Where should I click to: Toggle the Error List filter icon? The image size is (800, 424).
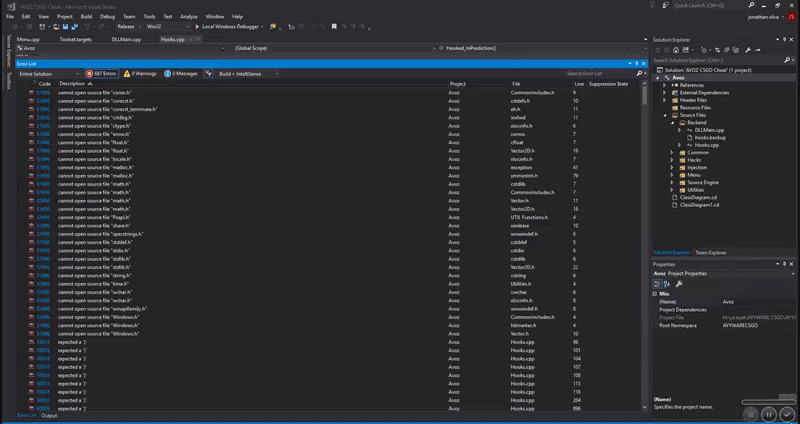(209, 74)
